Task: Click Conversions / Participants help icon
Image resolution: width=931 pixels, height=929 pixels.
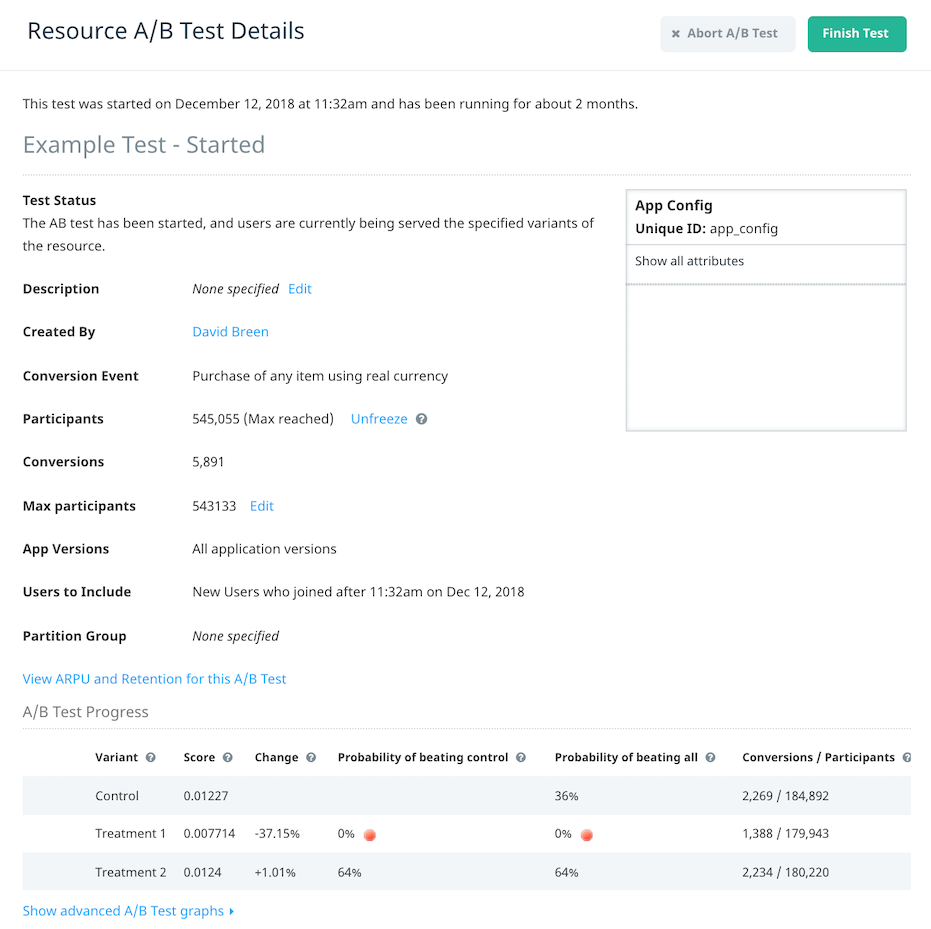Action: 907,757
